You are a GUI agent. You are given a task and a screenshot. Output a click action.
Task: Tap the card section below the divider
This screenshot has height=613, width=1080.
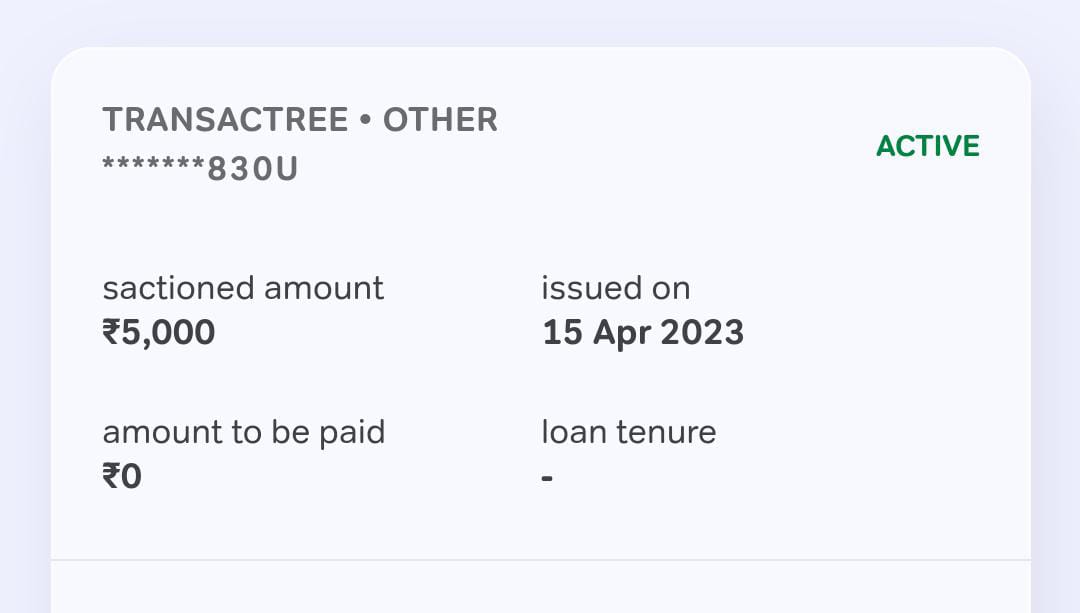540,590
